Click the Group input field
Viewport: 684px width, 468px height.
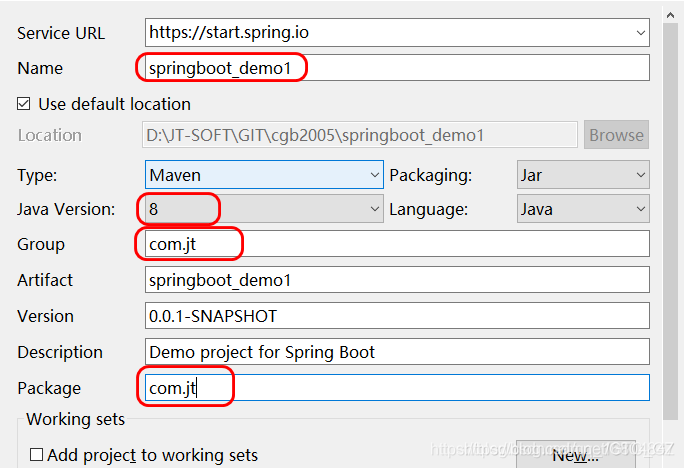click(x=397, y=243)
